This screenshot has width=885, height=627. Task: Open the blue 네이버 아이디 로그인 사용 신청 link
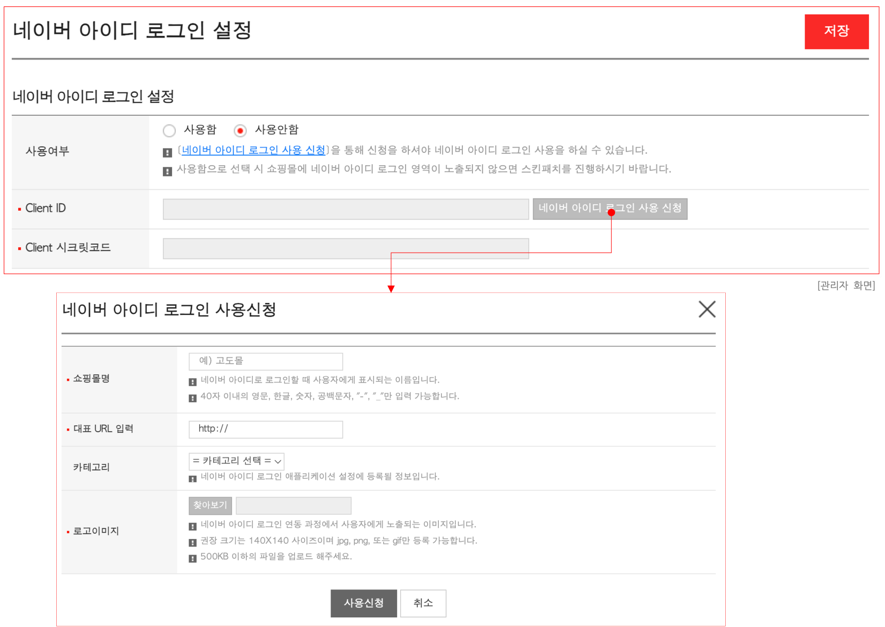(253, 150)
